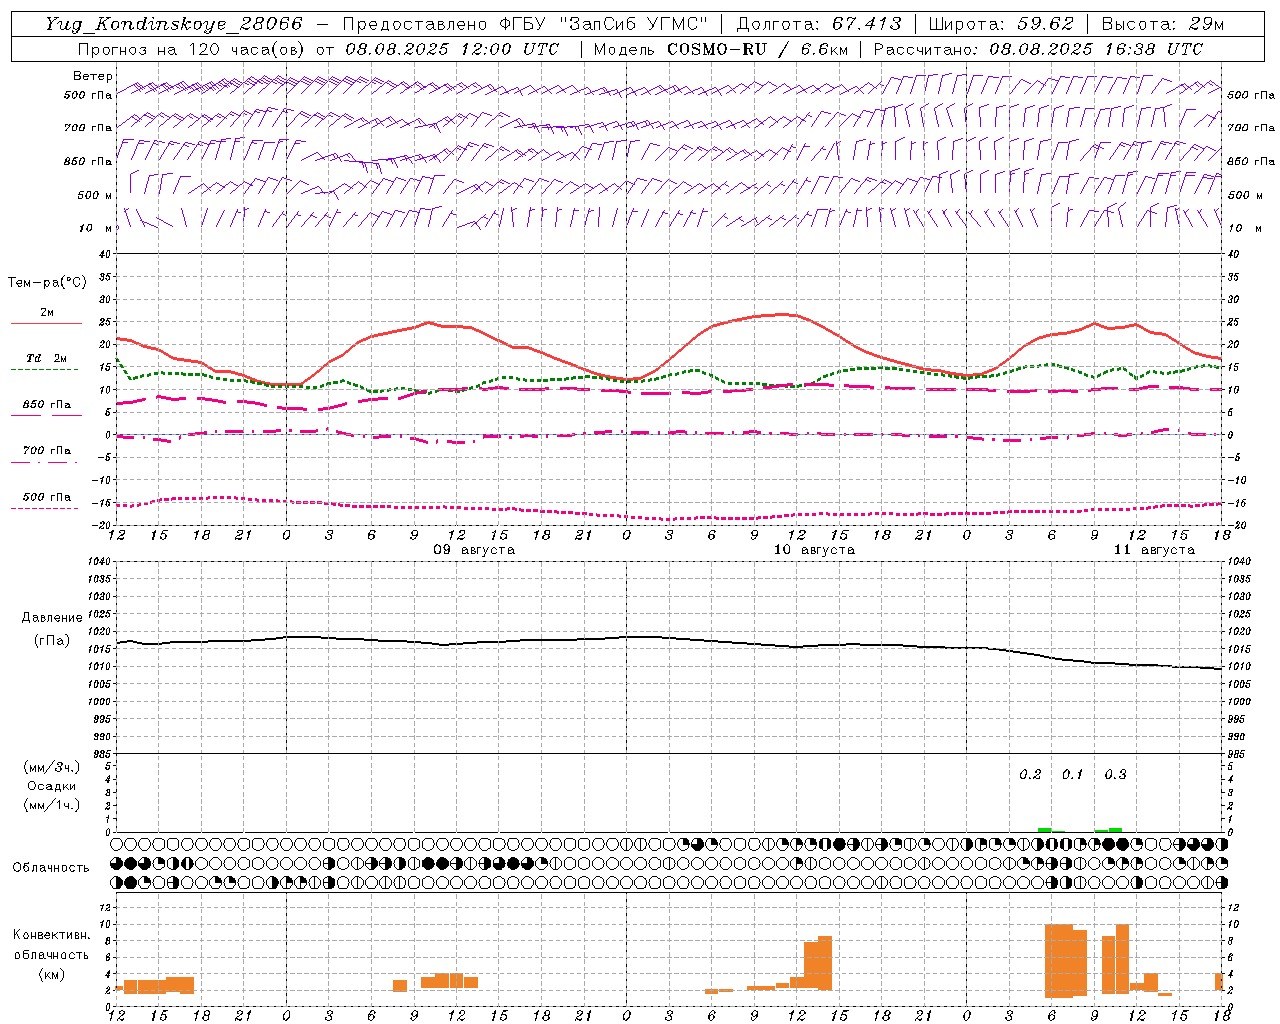
Task: Click the date label 09 августа
Action: coord(474,550)
